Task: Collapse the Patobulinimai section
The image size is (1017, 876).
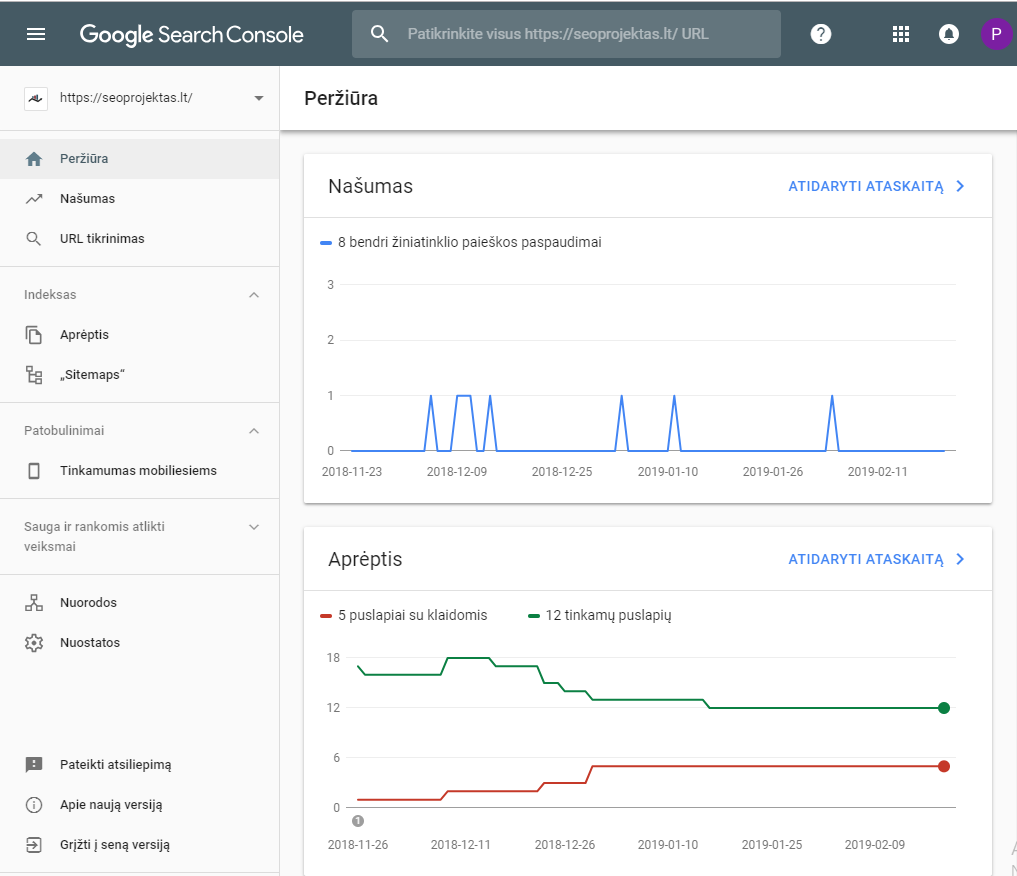Action: tap(254, 431)
